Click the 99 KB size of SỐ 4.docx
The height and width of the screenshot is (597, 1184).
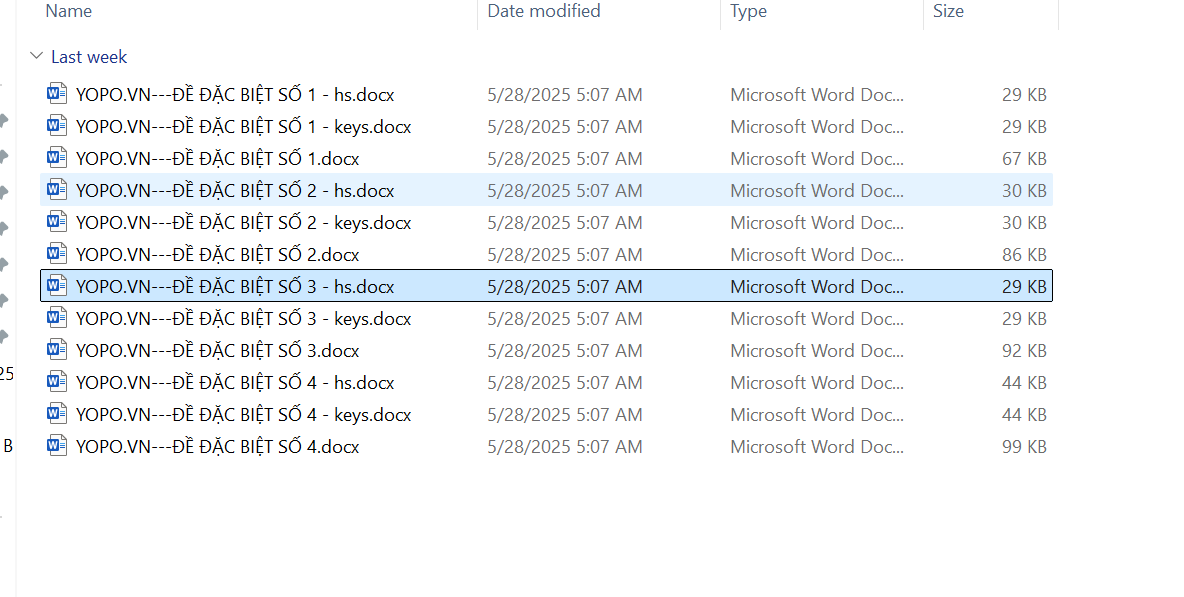click(x=1024, y=447)
